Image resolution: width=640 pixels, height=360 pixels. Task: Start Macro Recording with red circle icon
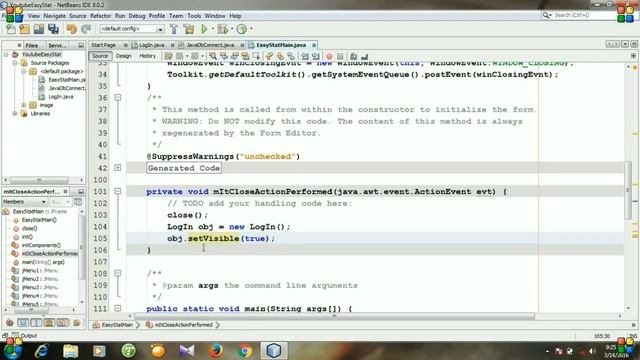[329, 56]
